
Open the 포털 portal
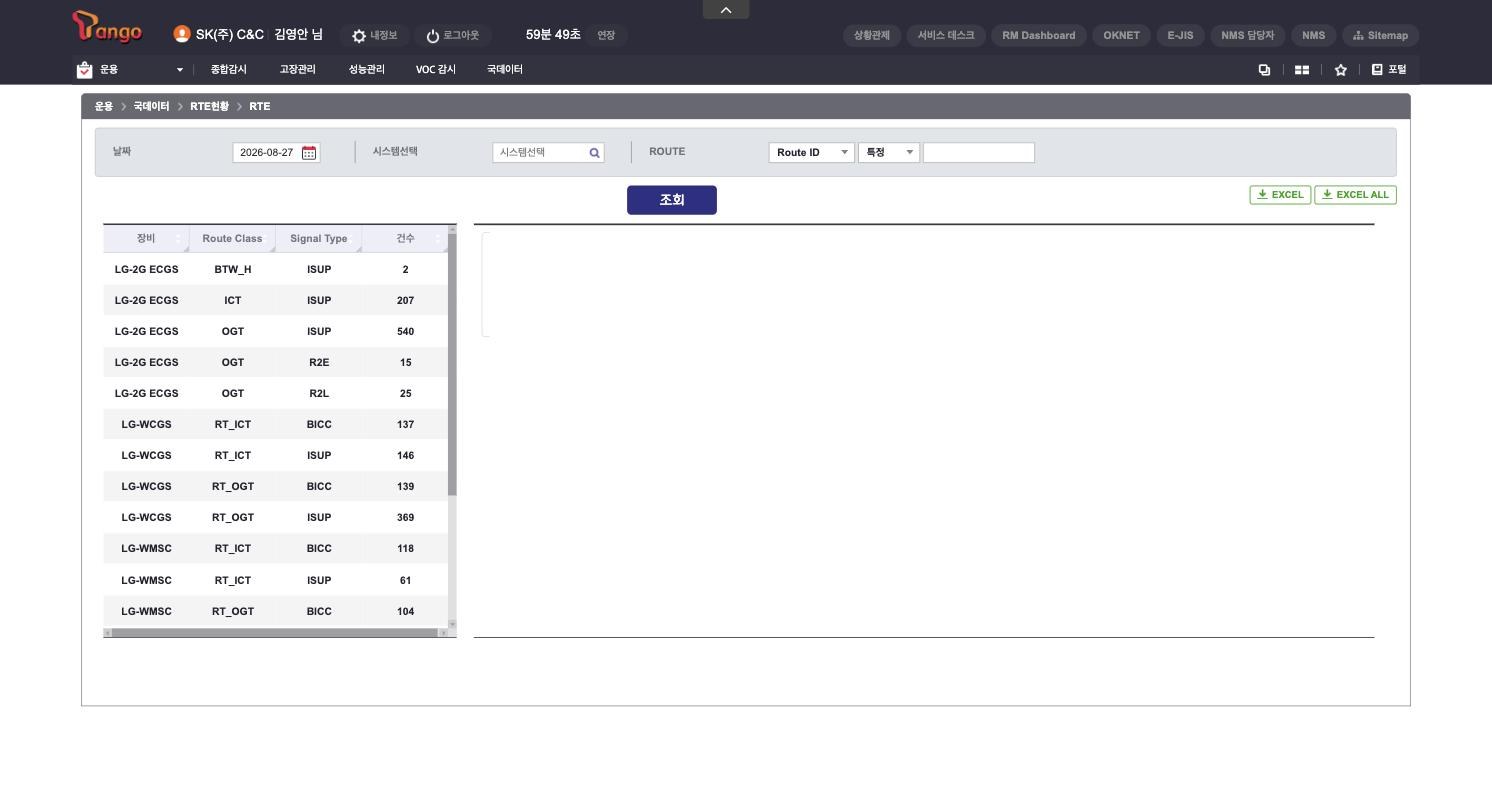click(x=1389, y=70)
